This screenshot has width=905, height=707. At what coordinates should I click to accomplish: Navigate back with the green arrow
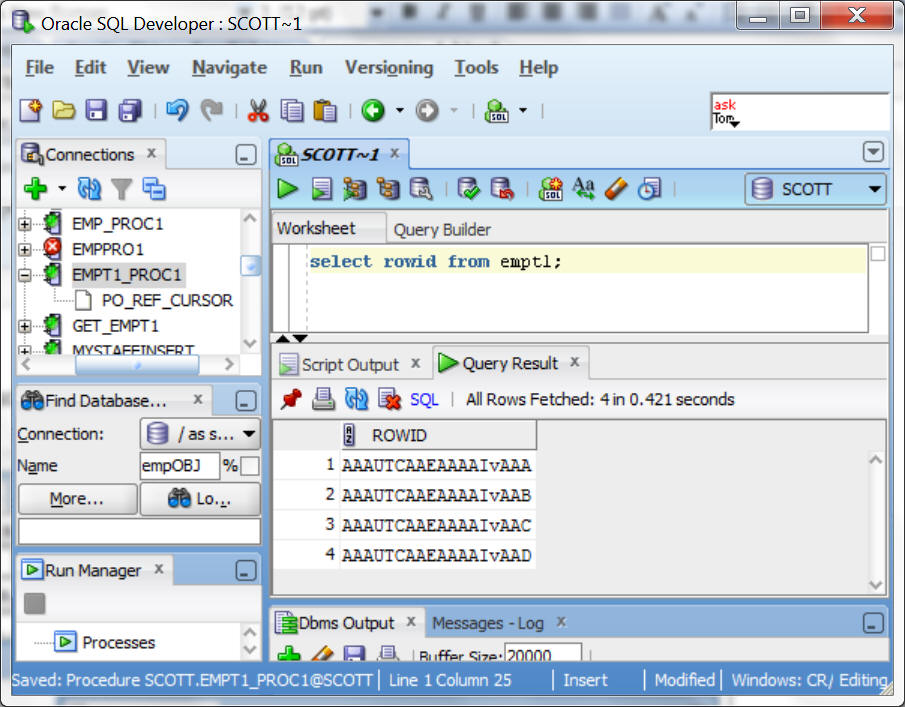(373, 110)
